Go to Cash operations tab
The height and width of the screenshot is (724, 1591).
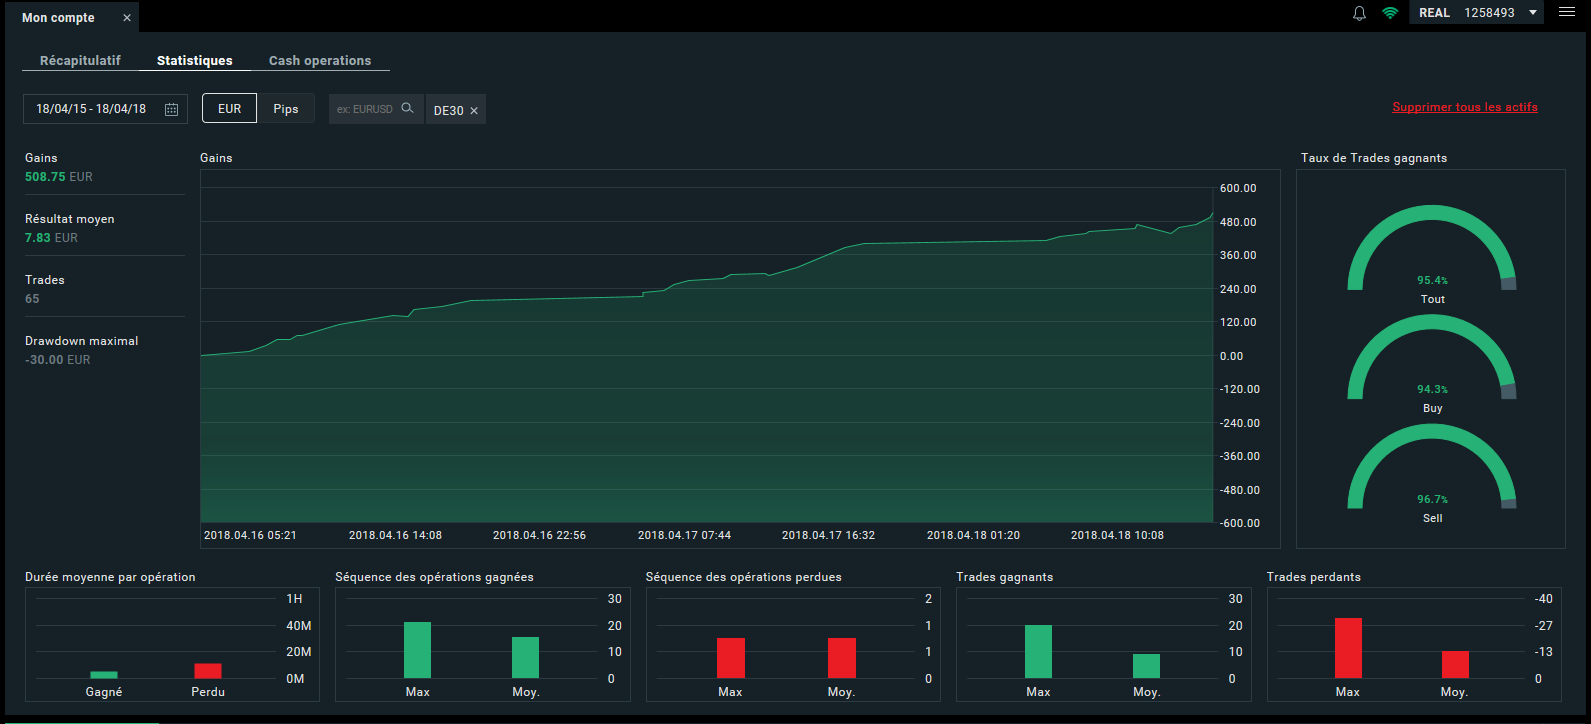point(320,61)
